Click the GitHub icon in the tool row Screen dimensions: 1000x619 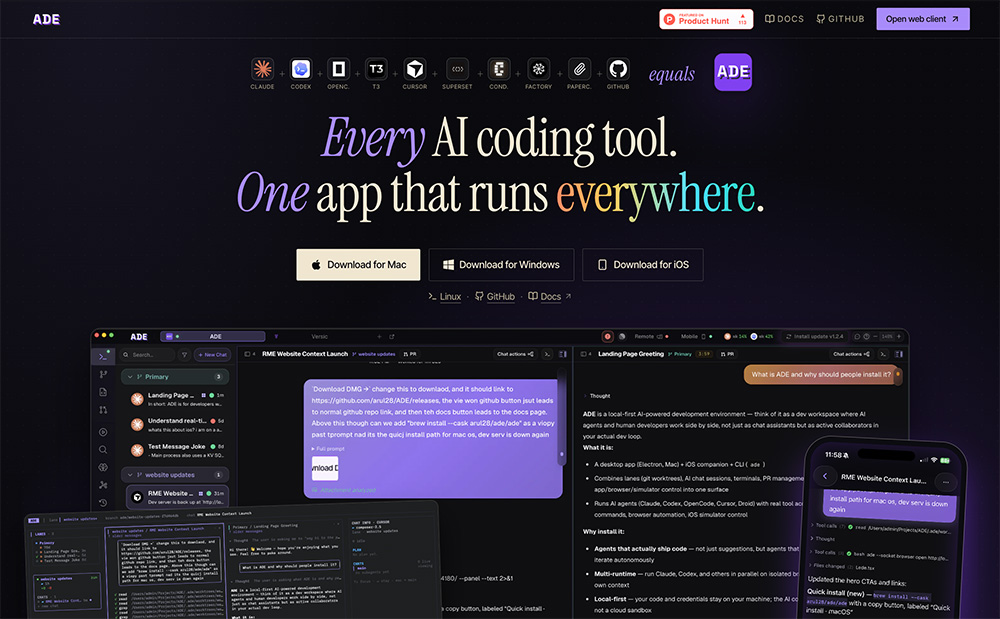coord(617,69)
